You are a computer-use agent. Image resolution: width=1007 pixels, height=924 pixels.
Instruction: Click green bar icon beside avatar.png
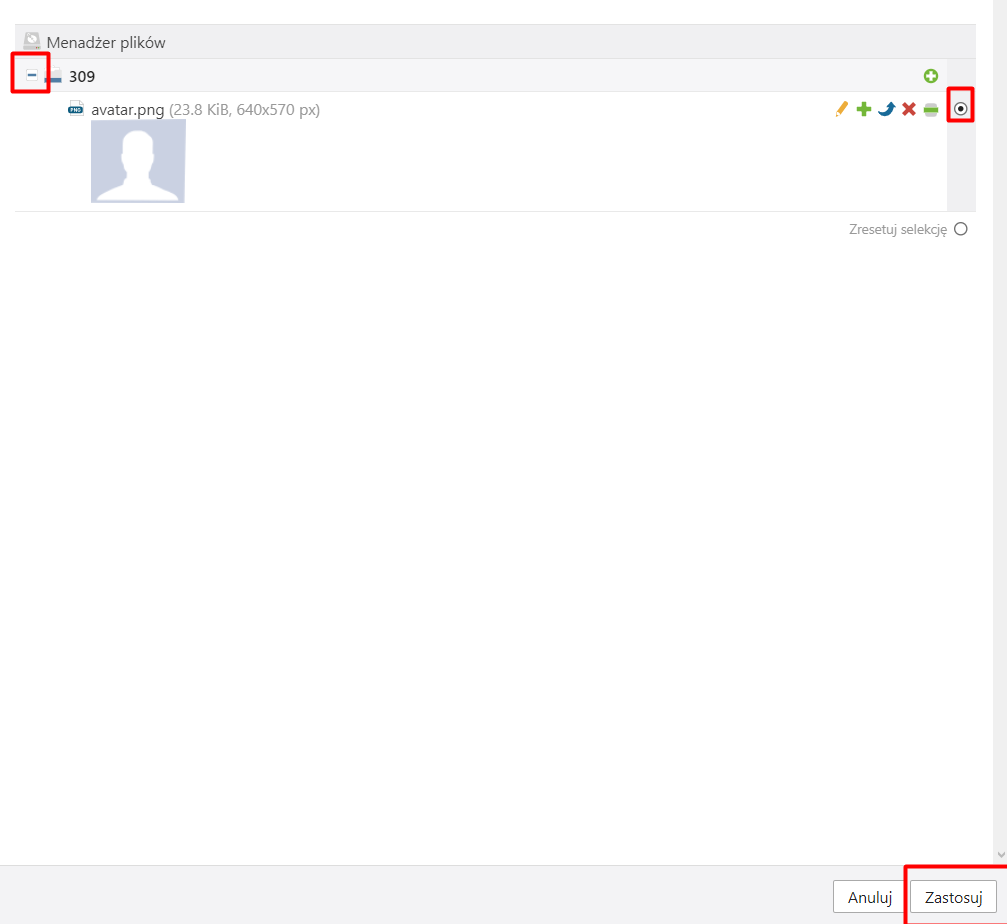coord(931,109)
